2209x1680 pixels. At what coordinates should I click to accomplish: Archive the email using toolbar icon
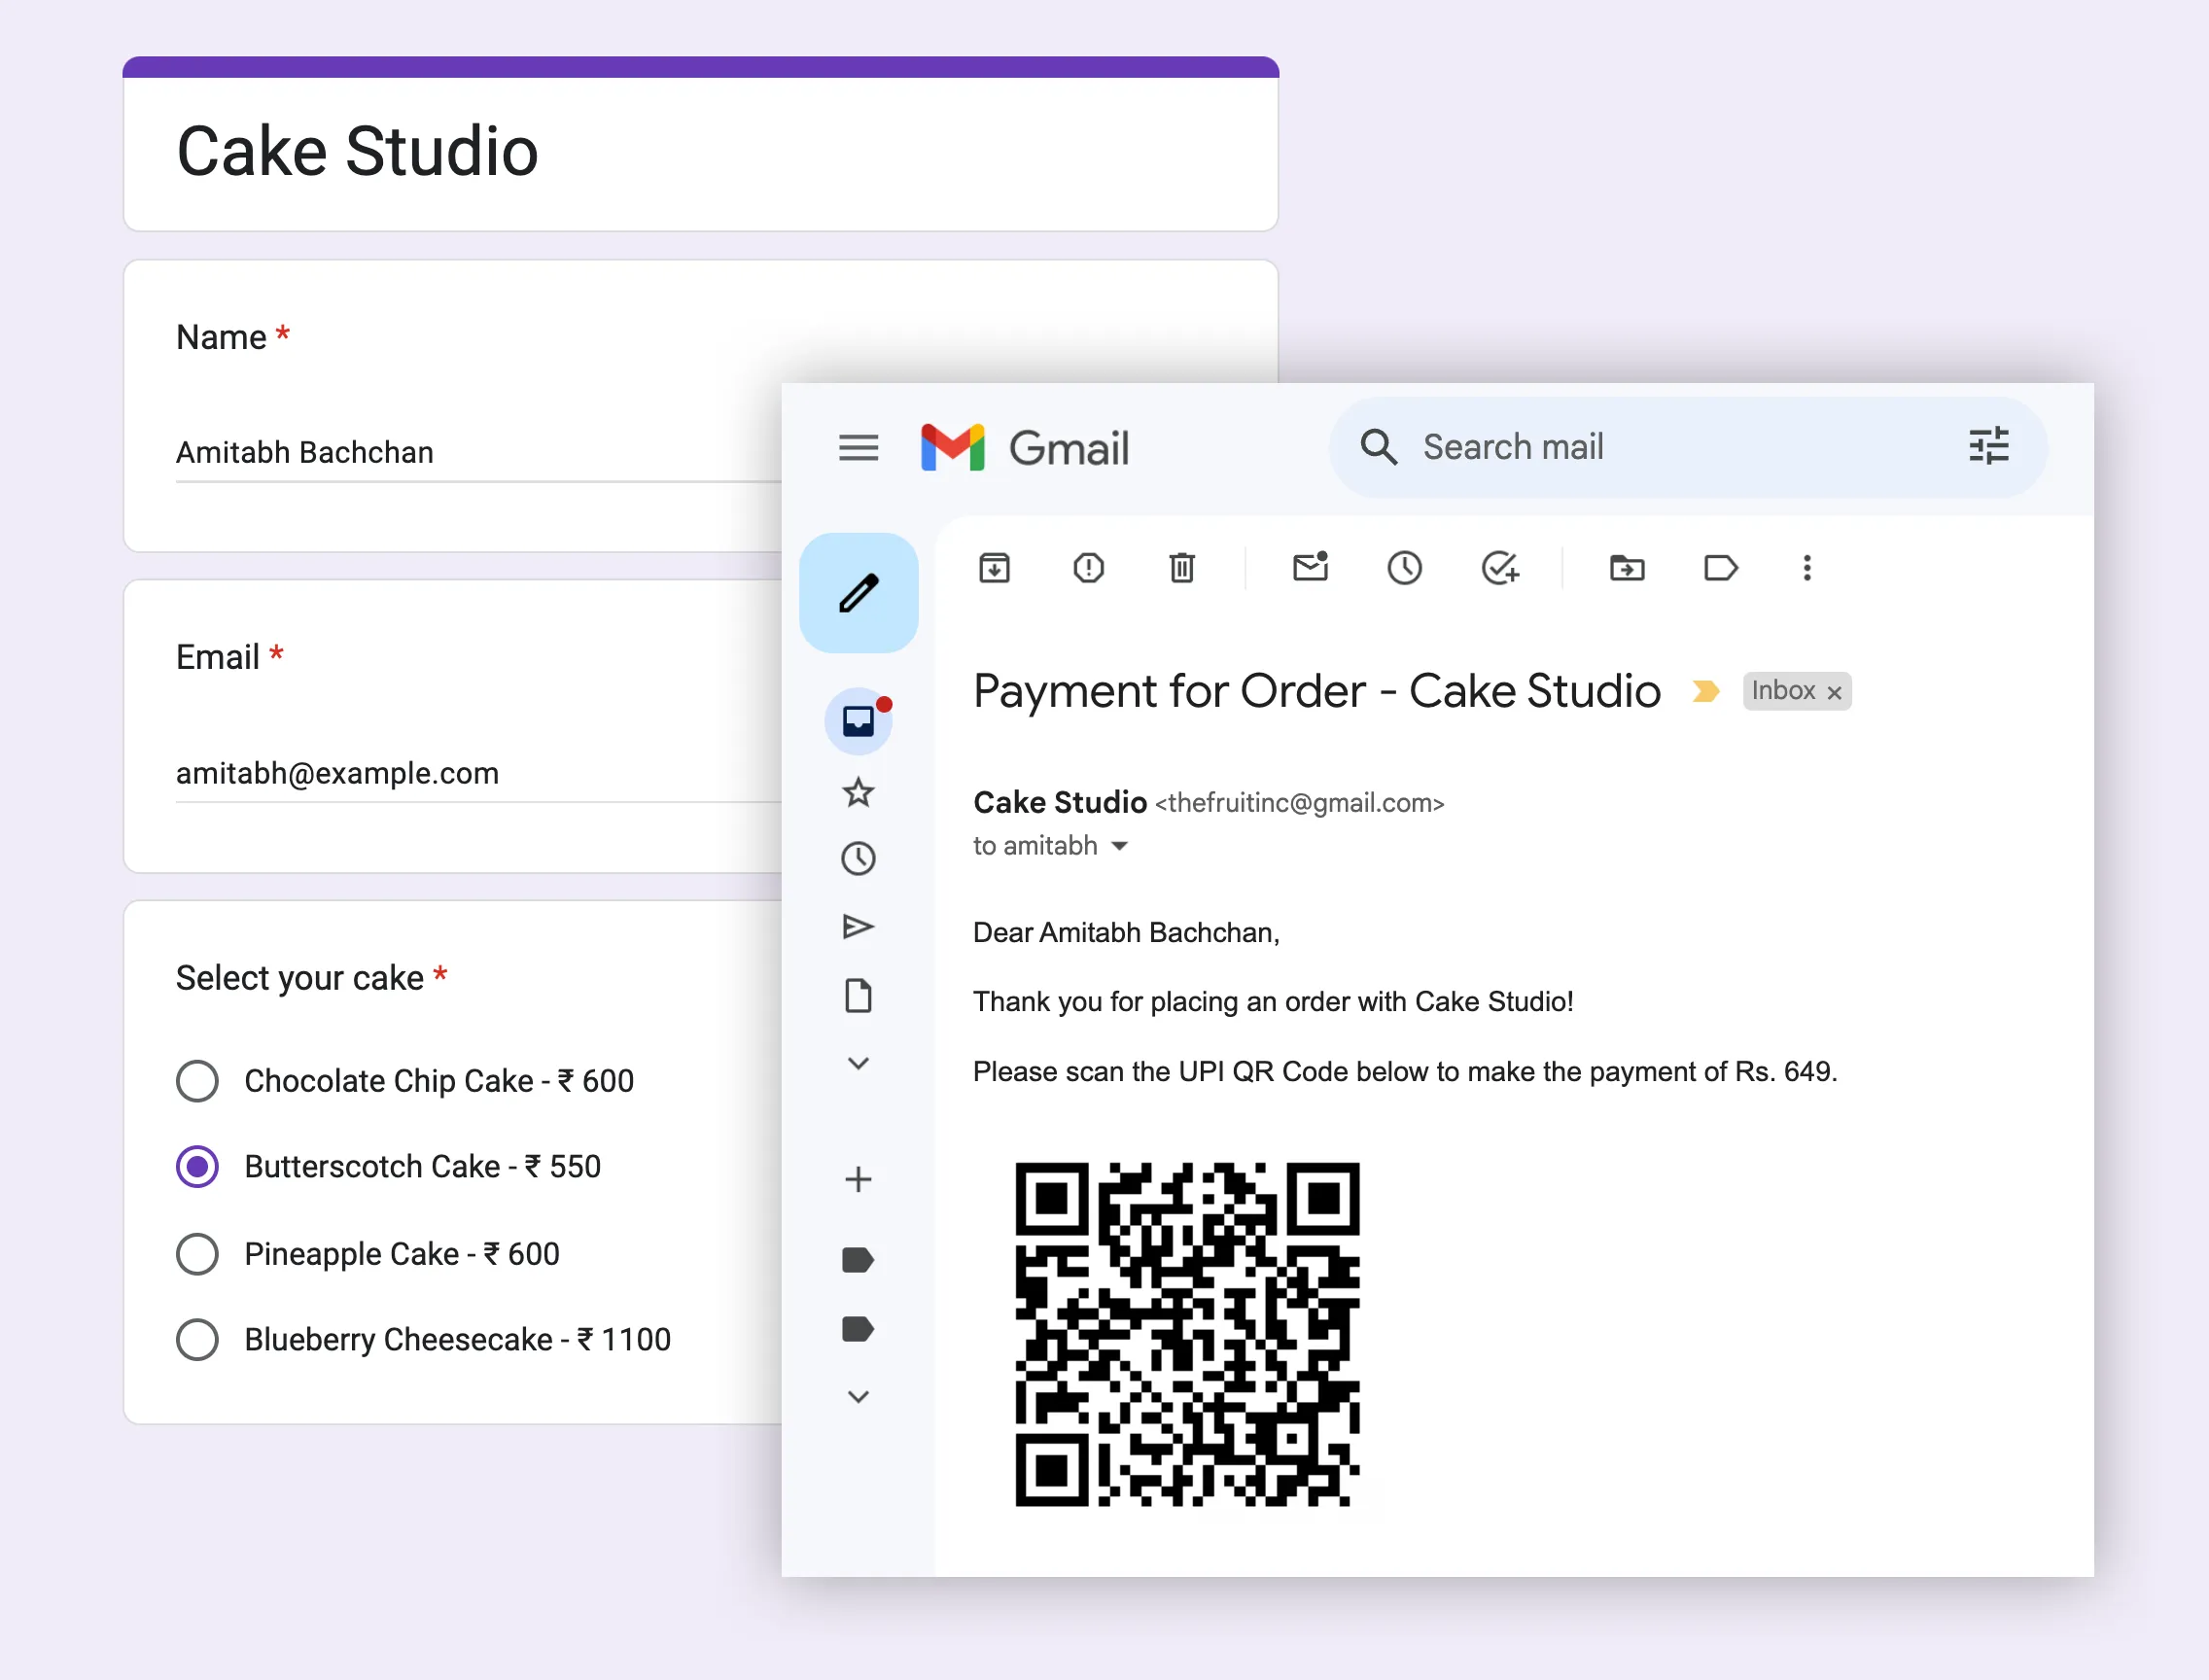pyautogui.click(x=994, y=568)
